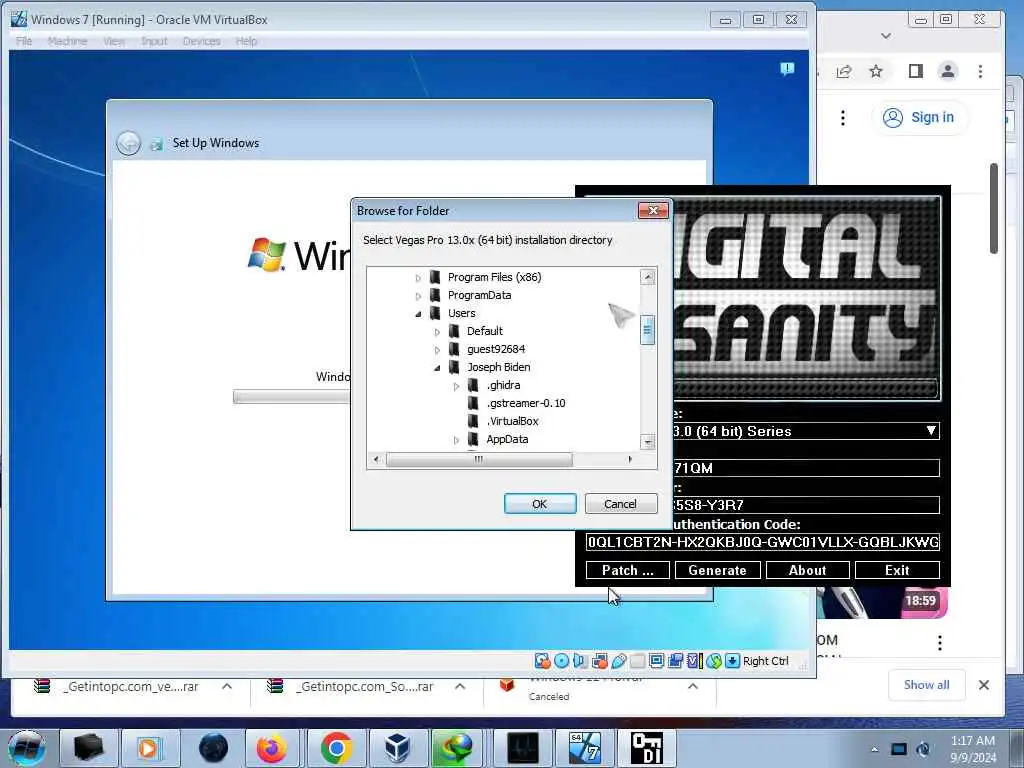1024x768 pixels.
Task: Click the Generate button in keygen
Action: click(x=718, y=570)
